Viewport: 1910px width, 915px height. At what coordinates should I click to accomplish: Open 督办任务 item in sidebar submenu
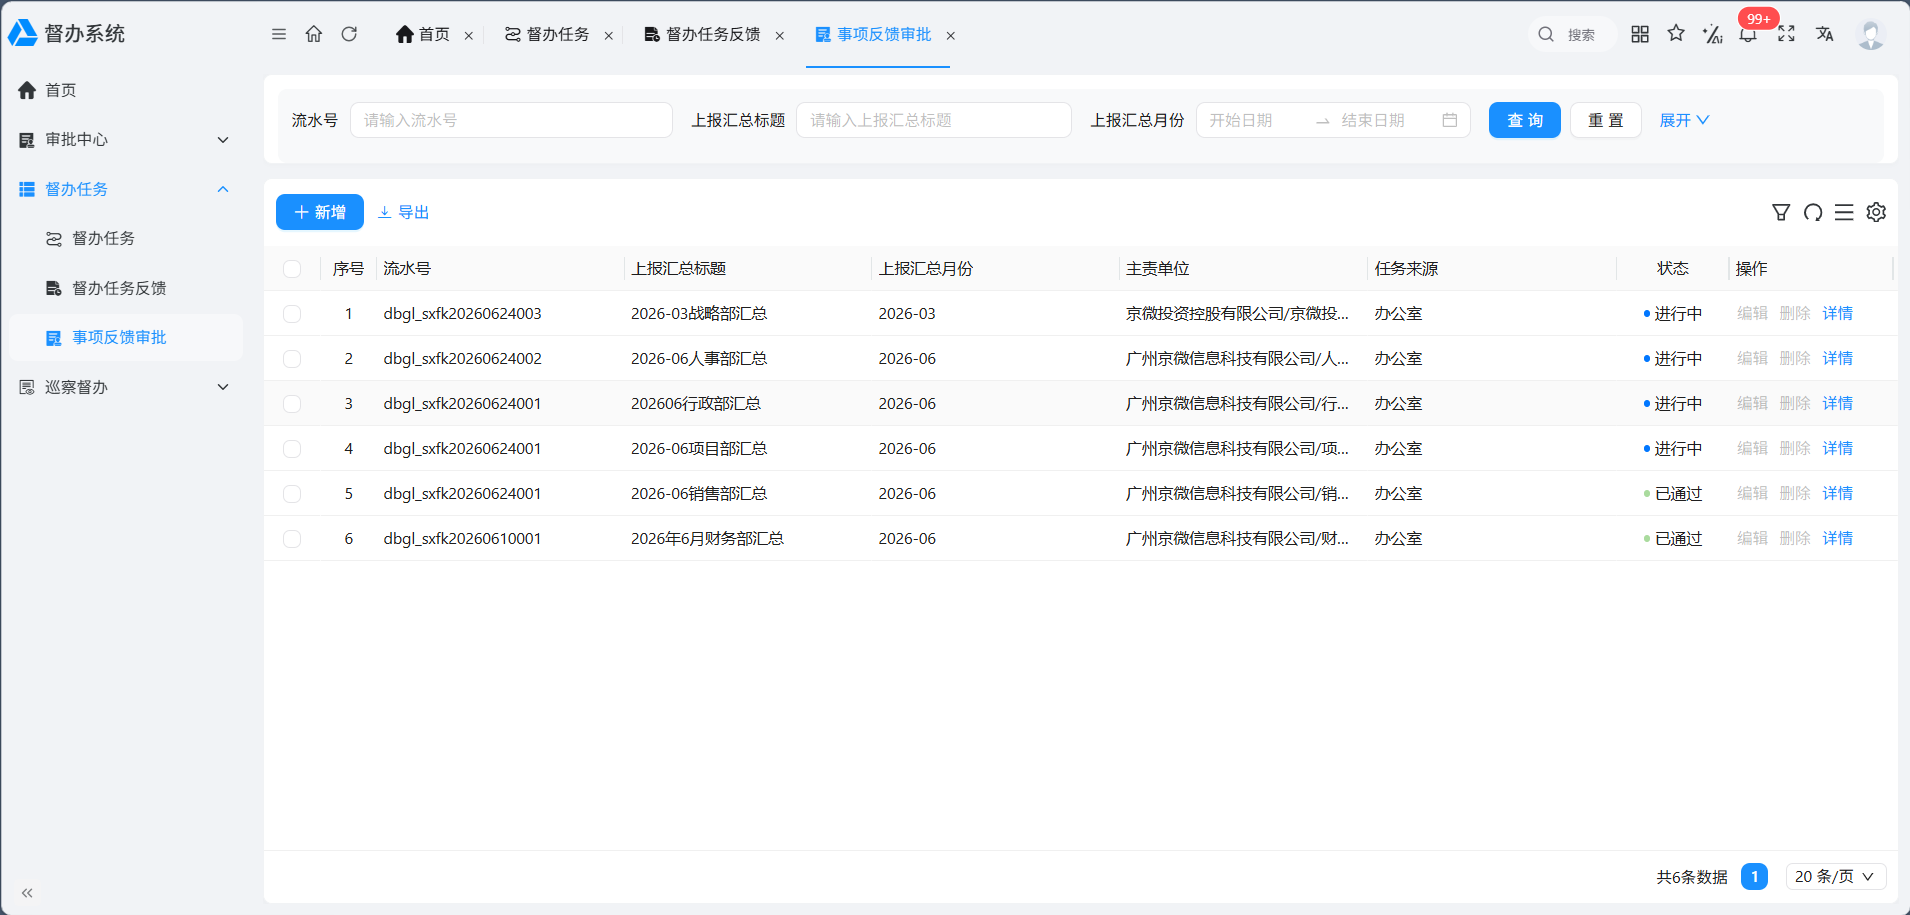[x=125, y=238]
